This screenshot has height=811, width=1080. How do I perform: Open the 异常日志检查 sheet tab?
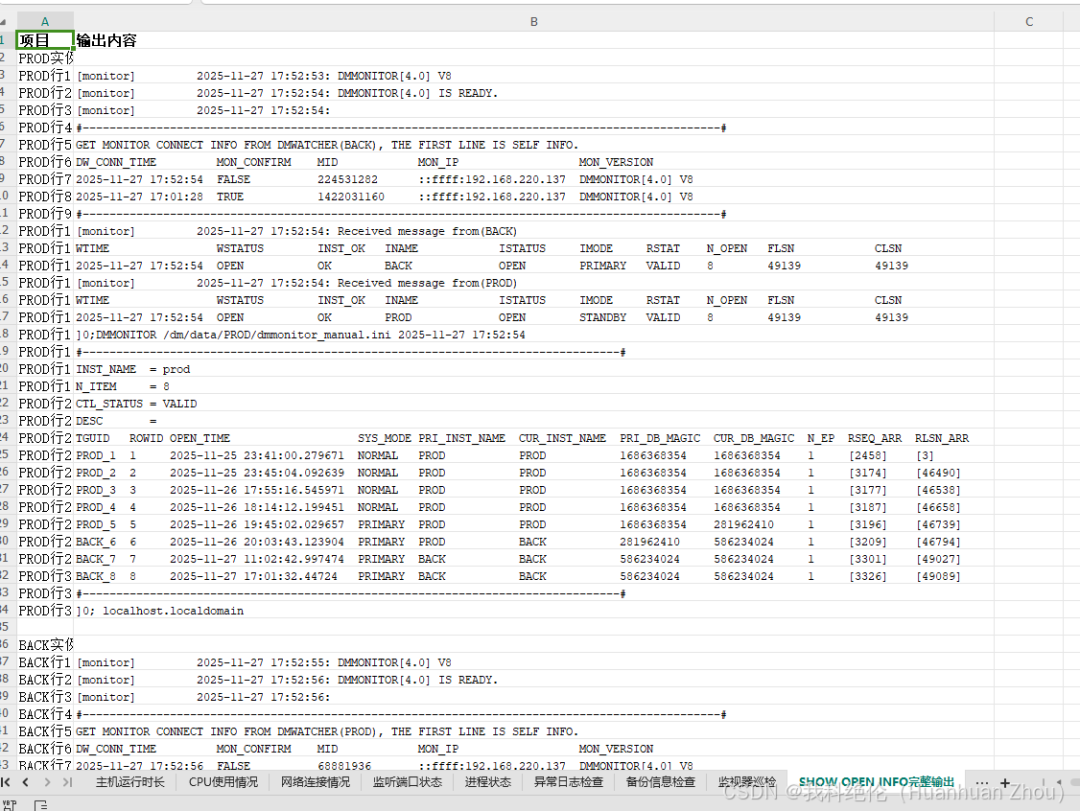click(568, 782)
